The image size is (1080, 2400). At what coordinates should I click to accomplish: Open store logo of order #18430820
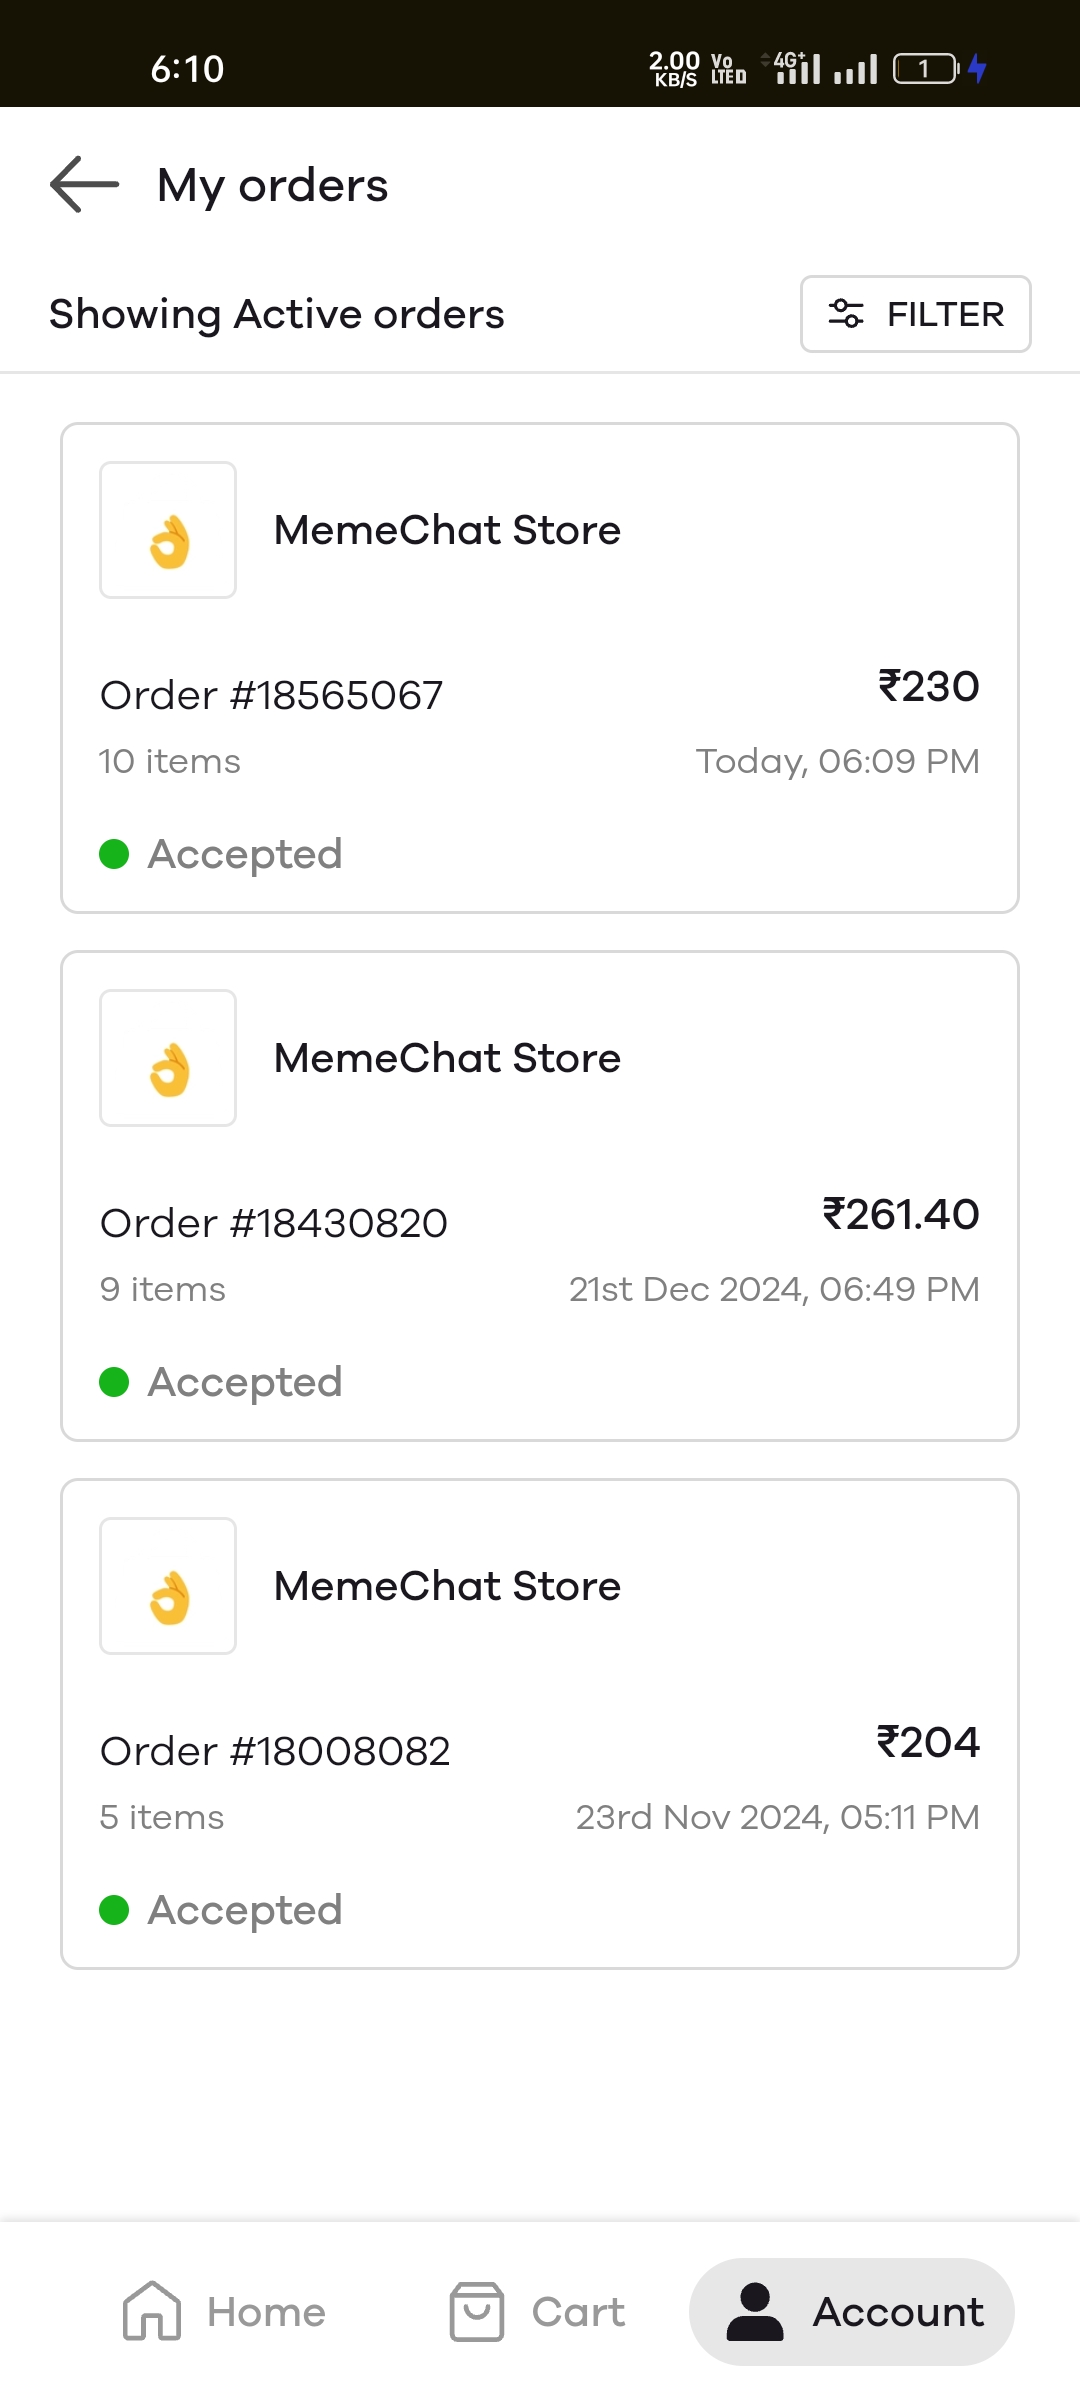(168, 1058)
